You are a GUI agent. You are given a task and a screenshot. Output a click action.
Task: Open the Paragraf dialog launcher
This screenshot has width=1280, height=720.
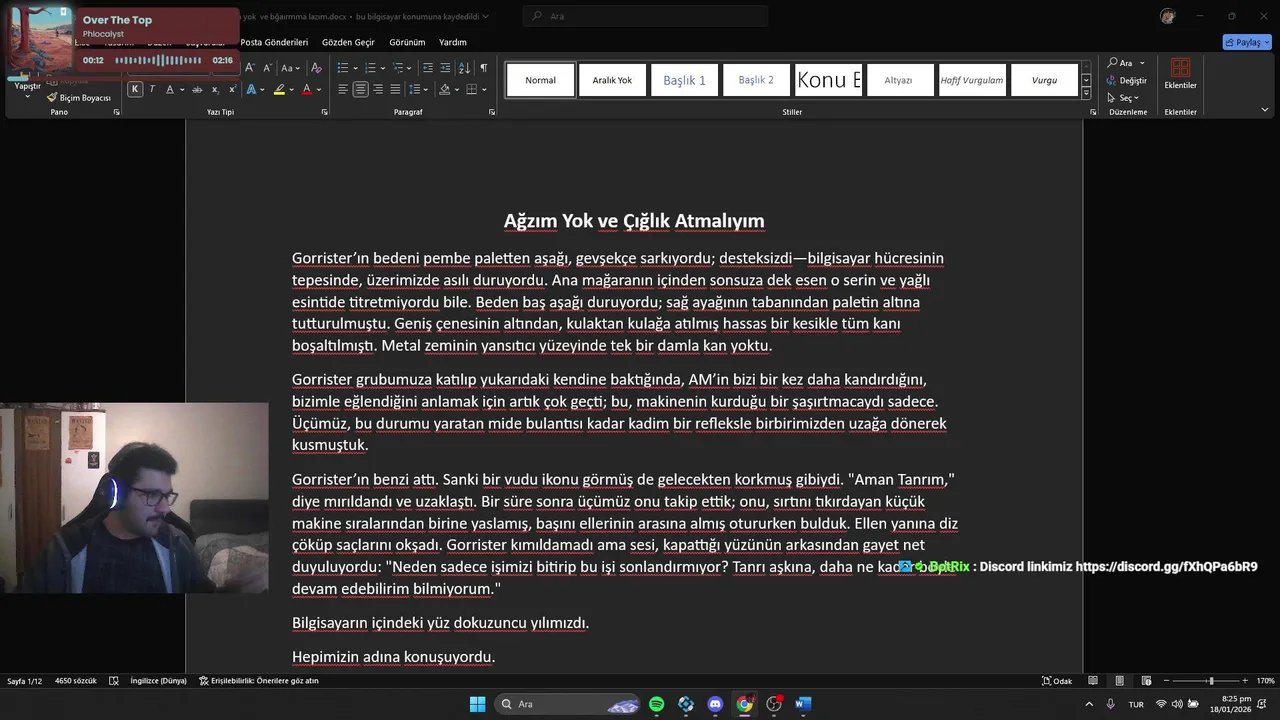pos(492,112)
